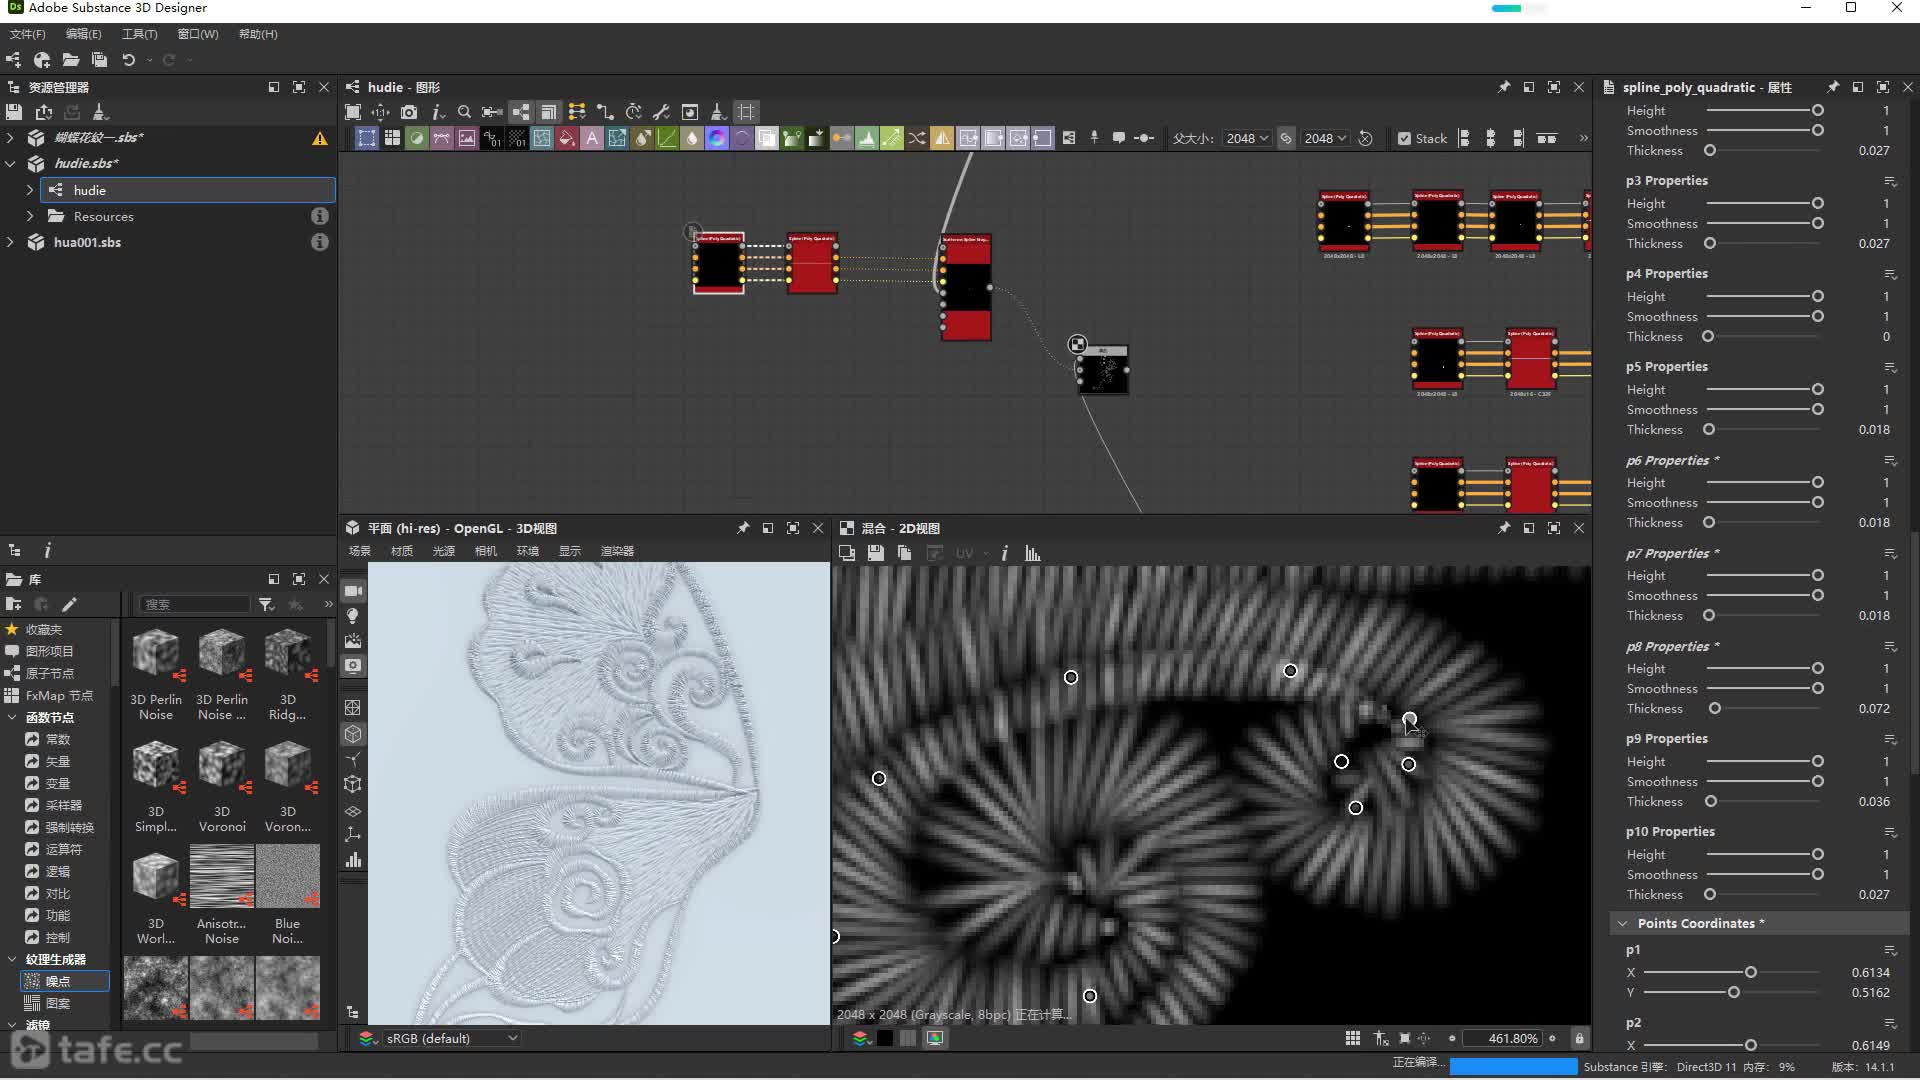Click the histogram icon in 2D view
The image size is (1920, 1080).
click(1033, 553)
